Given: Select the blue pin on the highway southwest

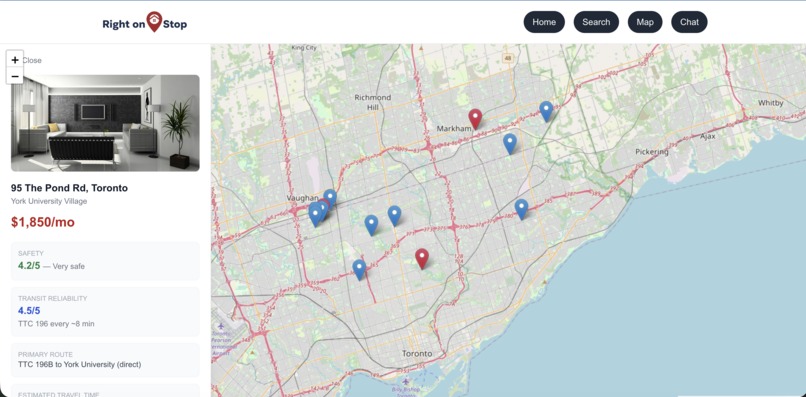Looking at the screenshot, I should (x=359, y=269).
